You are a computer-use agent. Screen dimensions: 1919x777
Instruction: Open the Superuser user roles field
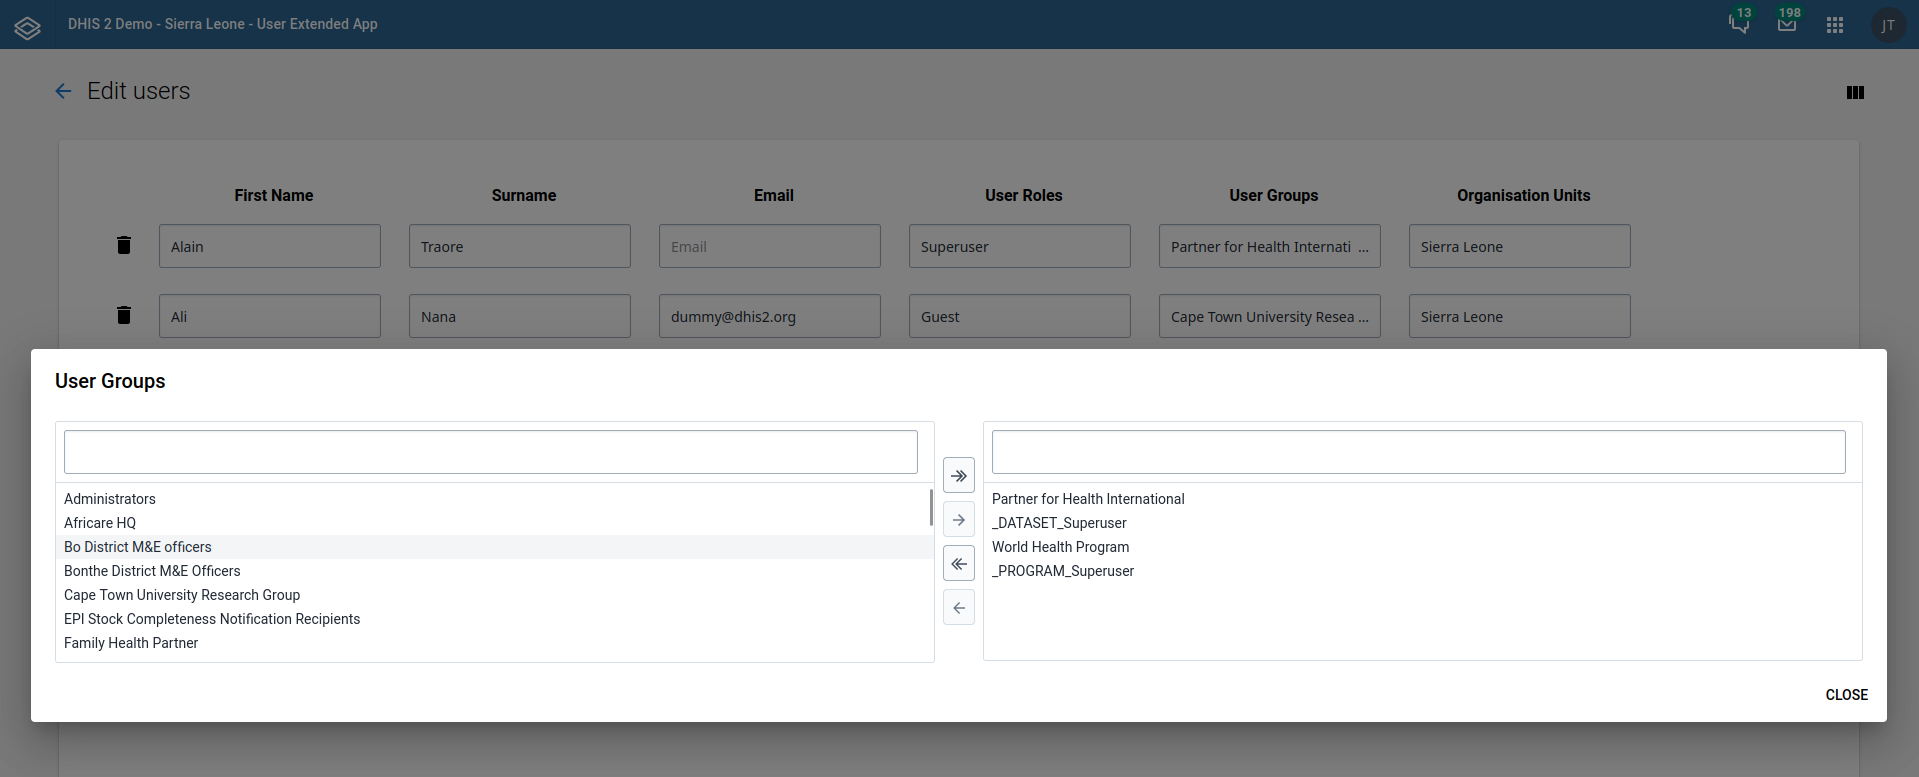[1020, 246]
